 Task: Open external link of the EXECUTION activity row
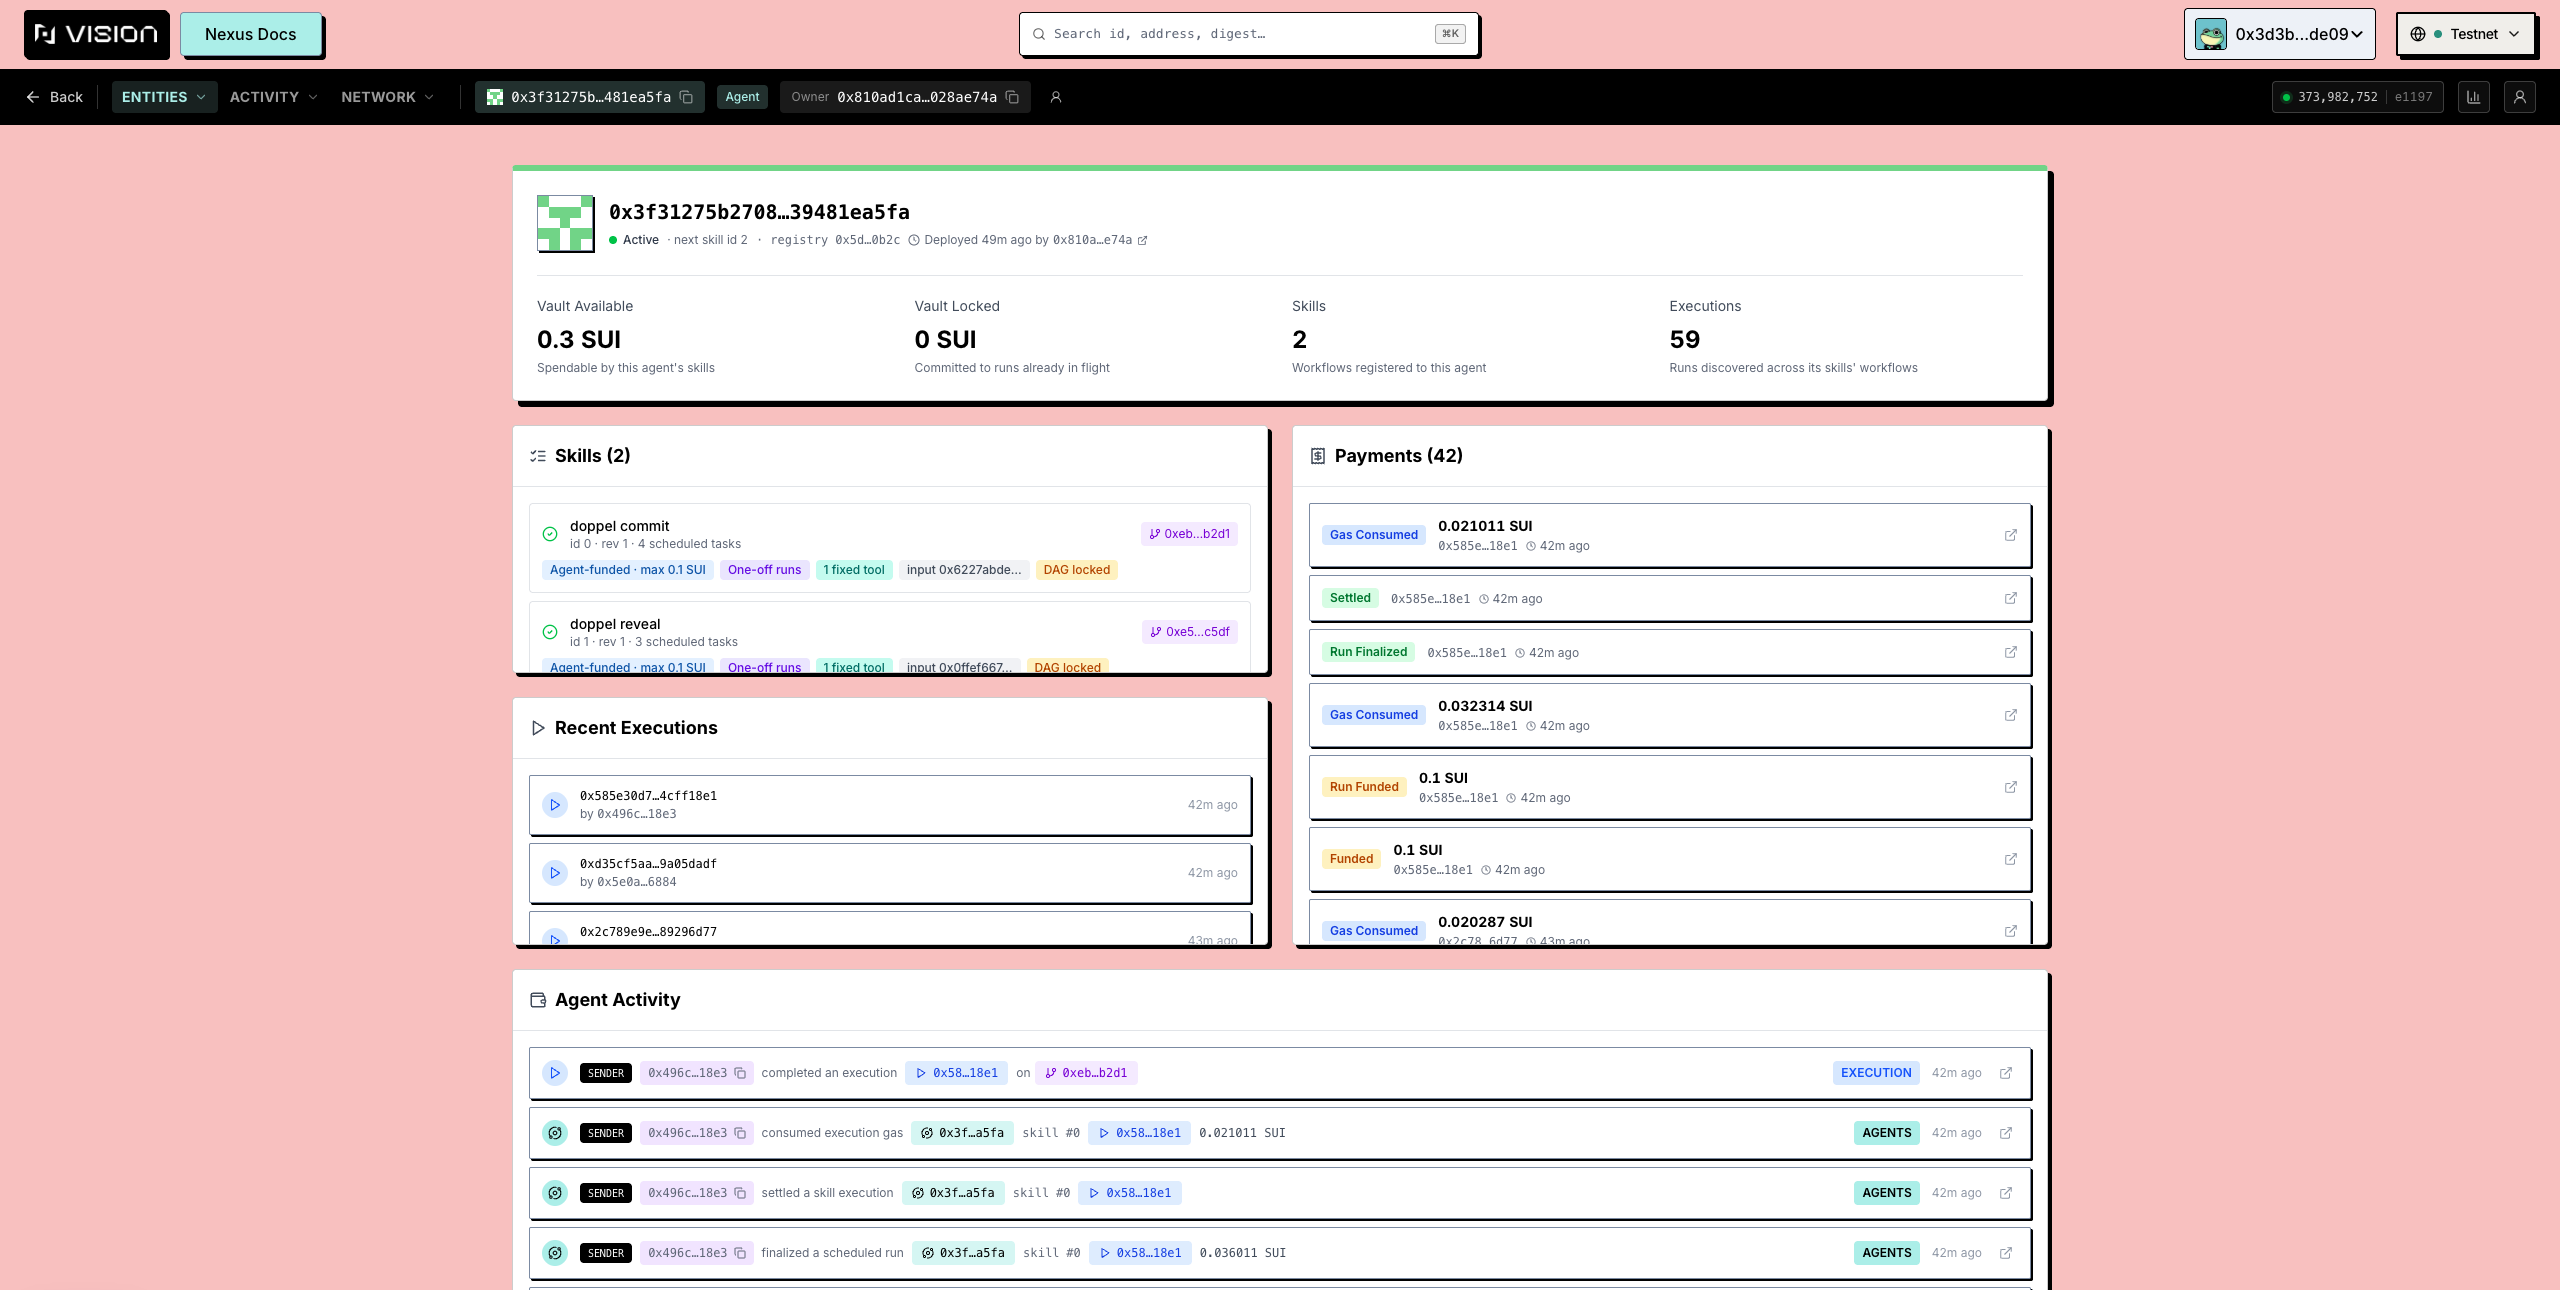2005,1073
